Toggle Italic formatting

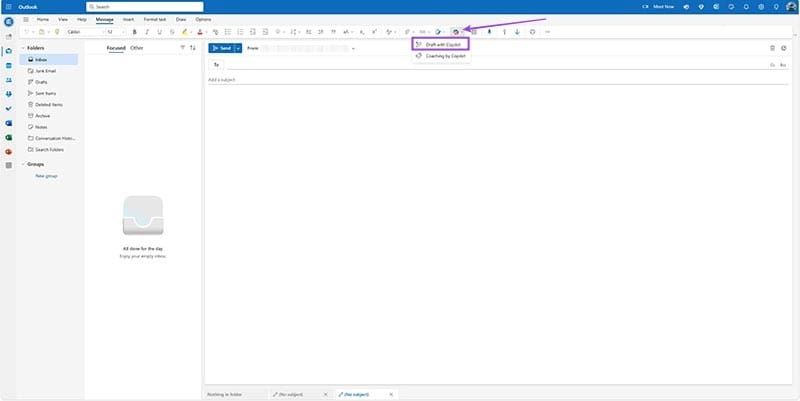(147, 32)
